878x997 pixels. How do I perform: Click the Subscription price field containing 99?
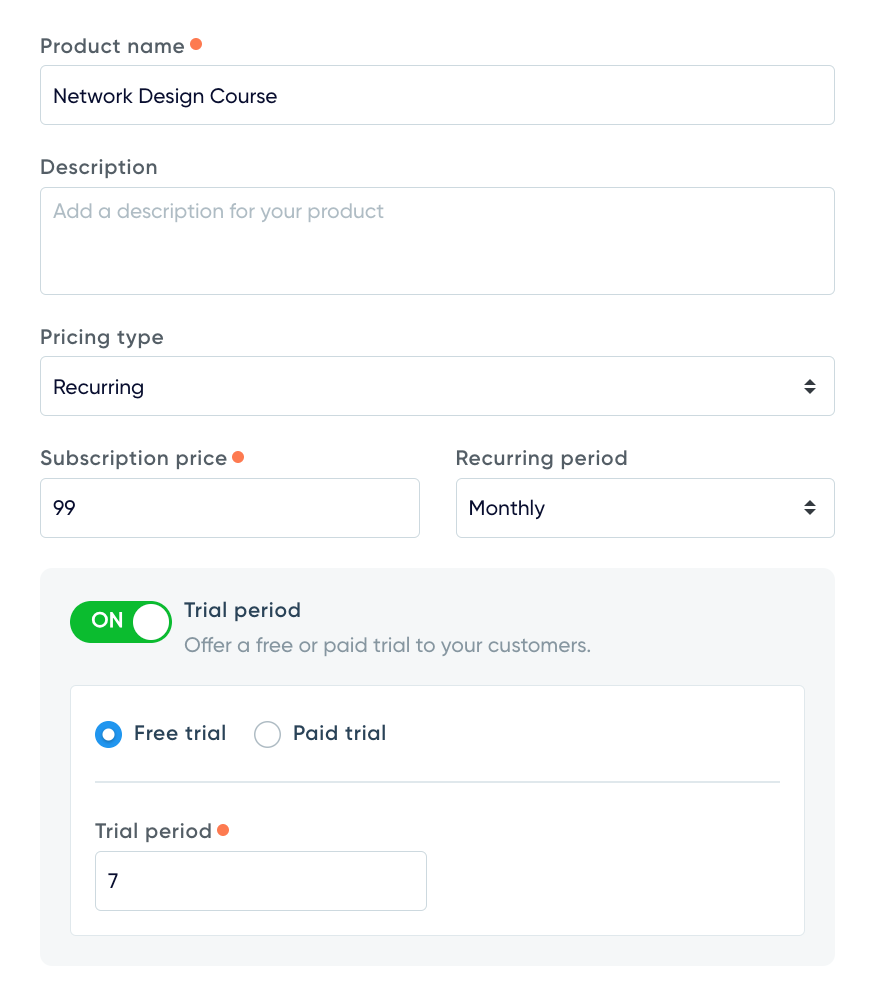(229, 508)
